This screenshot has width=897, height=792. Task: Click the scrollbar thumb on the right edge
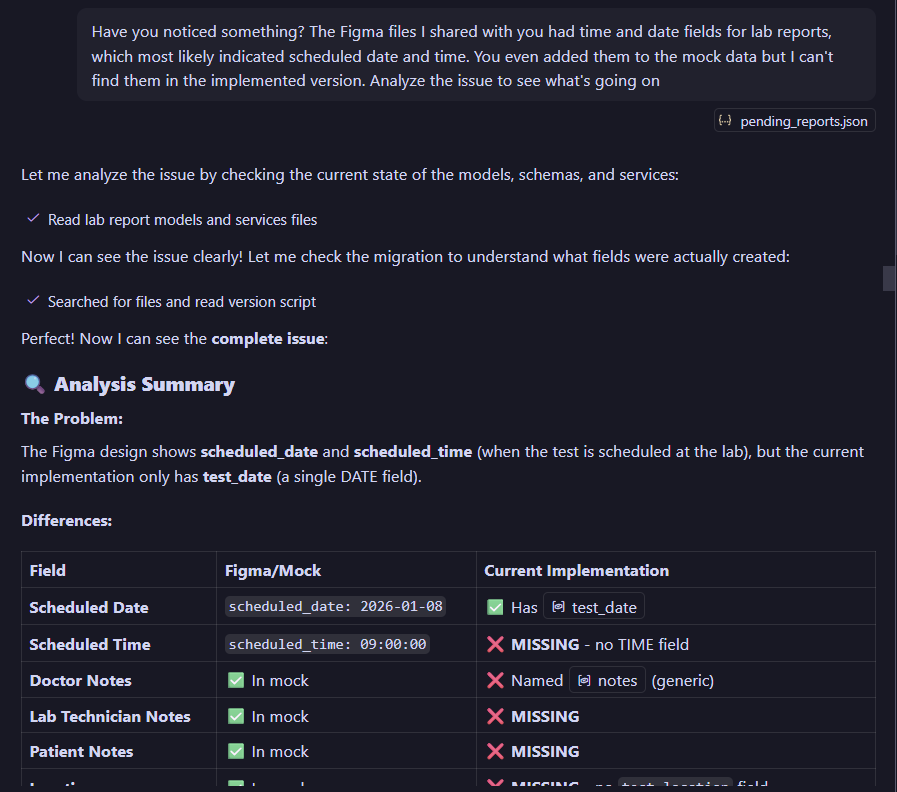click(889, 278)
